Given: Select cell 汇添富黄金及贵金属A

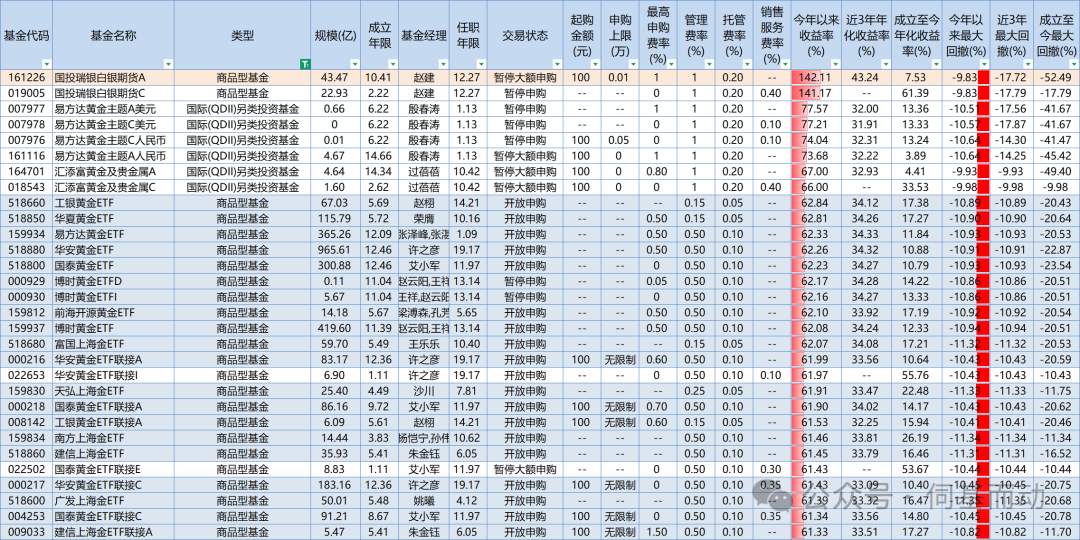Looking at the screenshot, I should [113, 171].
